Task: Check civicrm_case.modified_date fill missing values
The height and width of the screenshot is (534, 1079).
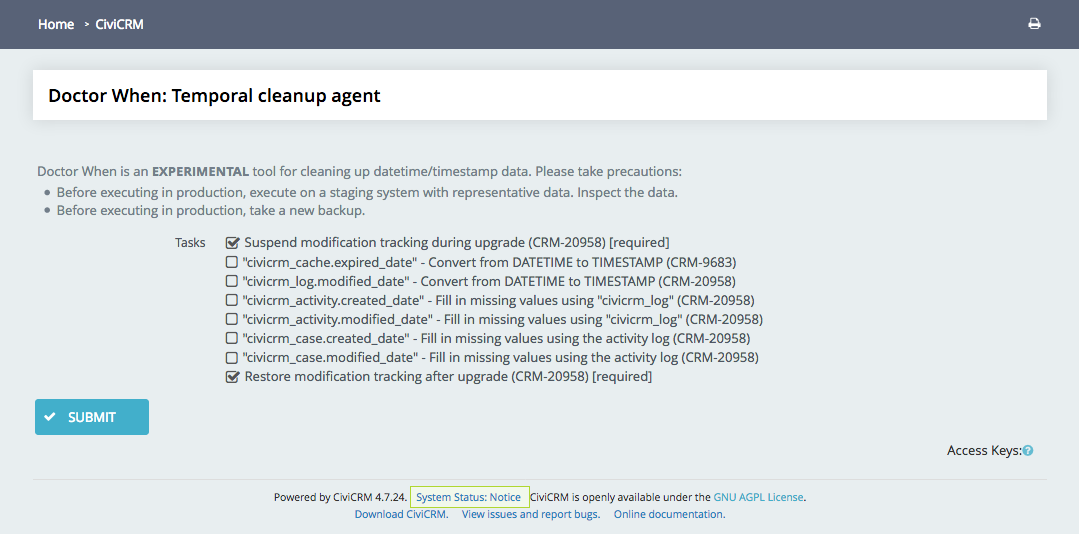Action: click(x=232, y=358)
